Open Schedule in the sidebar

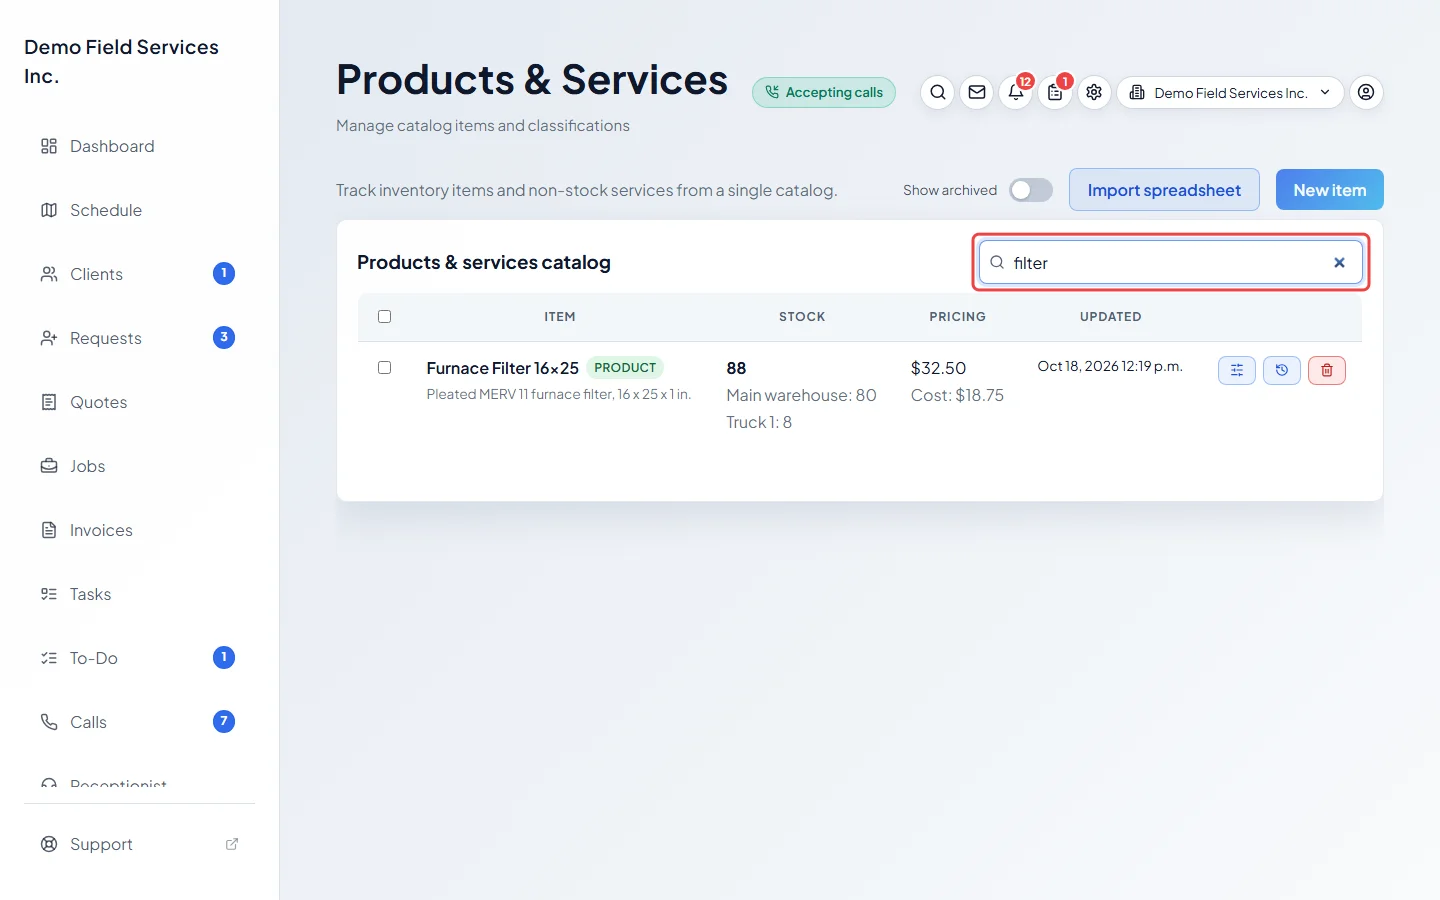(139, 210)
